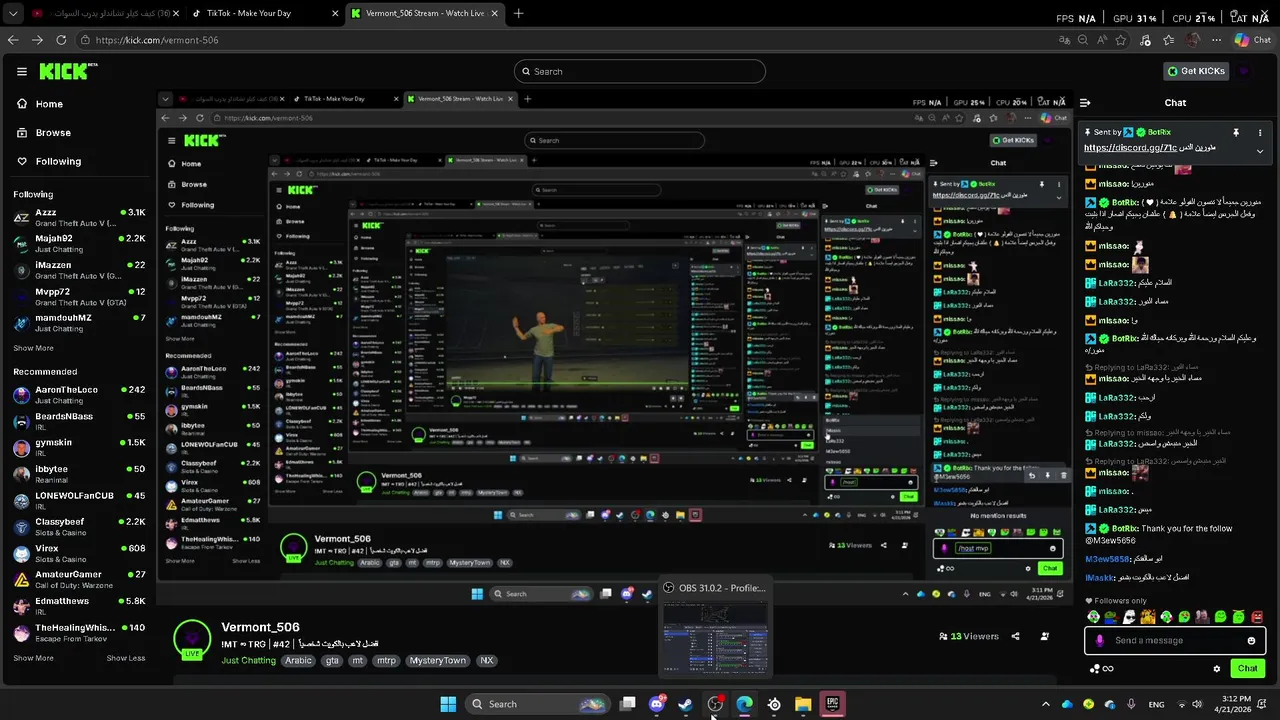Click the green Chat send button
The image size is (1280, 720).
tap(1247, 668)
